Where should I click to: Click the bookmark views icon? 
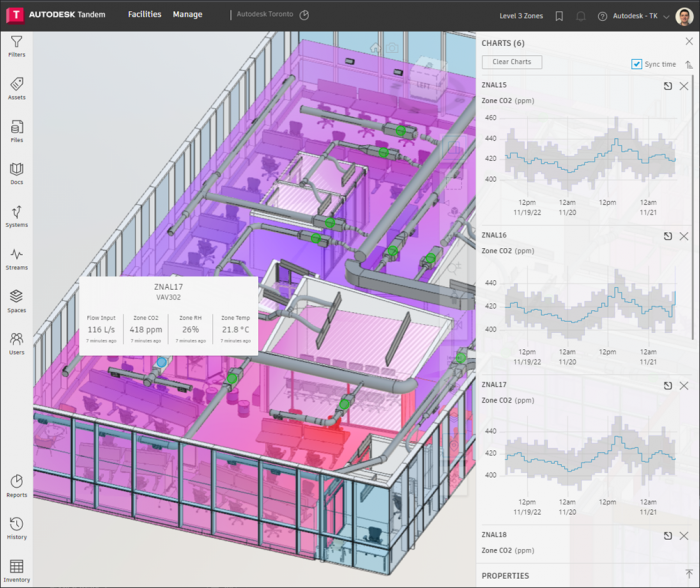(x=559, y=16)
